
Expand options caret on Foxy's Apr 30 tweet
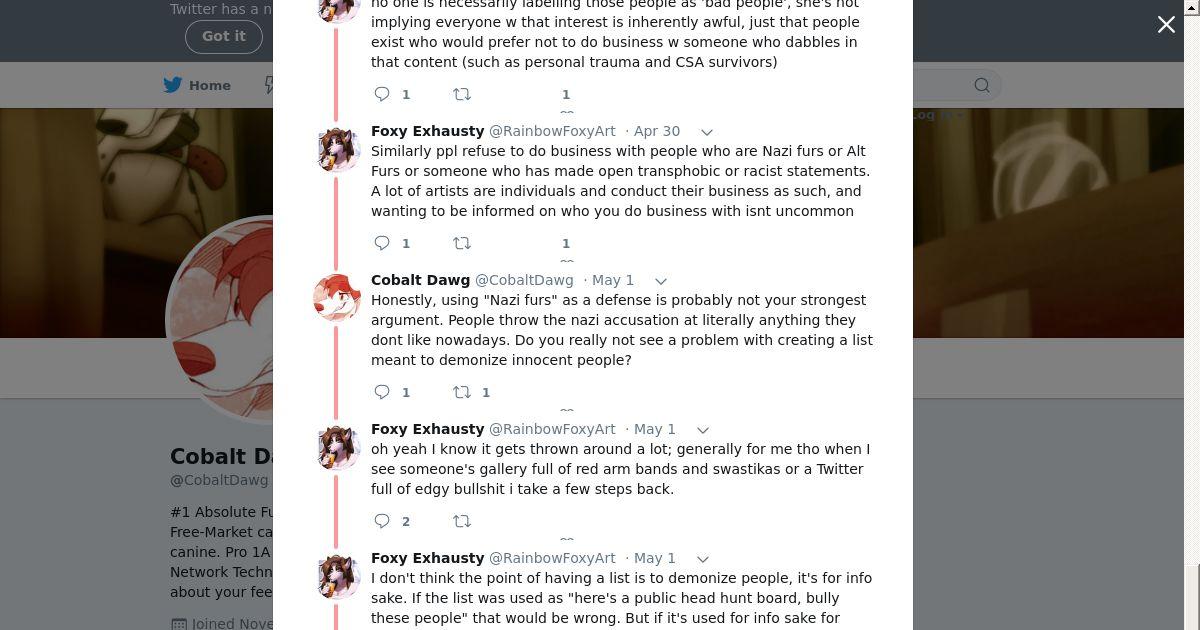tap(706, 132)
